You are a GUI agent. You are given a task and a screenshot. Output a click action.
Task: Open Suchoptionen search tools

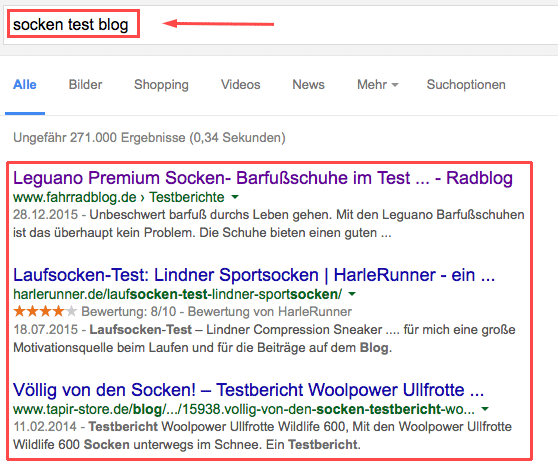pos(466,85)
